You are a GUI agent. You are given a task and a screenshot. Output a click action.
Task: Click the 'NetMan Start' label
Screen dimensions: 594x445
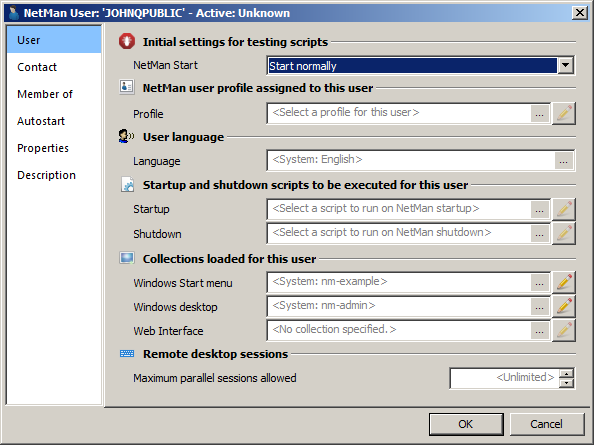coord(165,65)
